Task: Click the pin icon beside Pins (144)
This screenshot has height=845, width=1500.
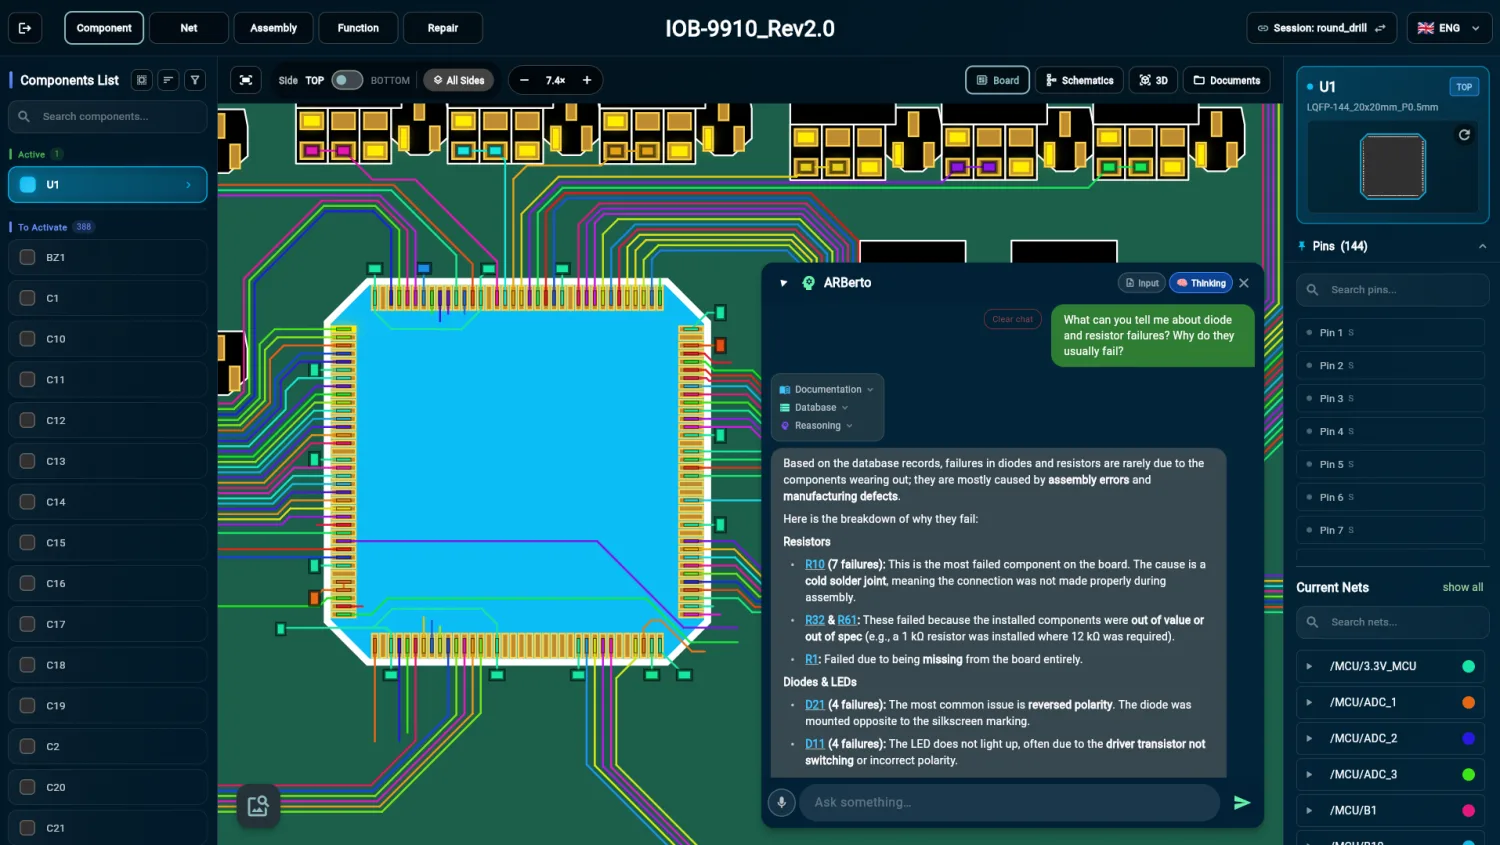Action: [1302, 246]
